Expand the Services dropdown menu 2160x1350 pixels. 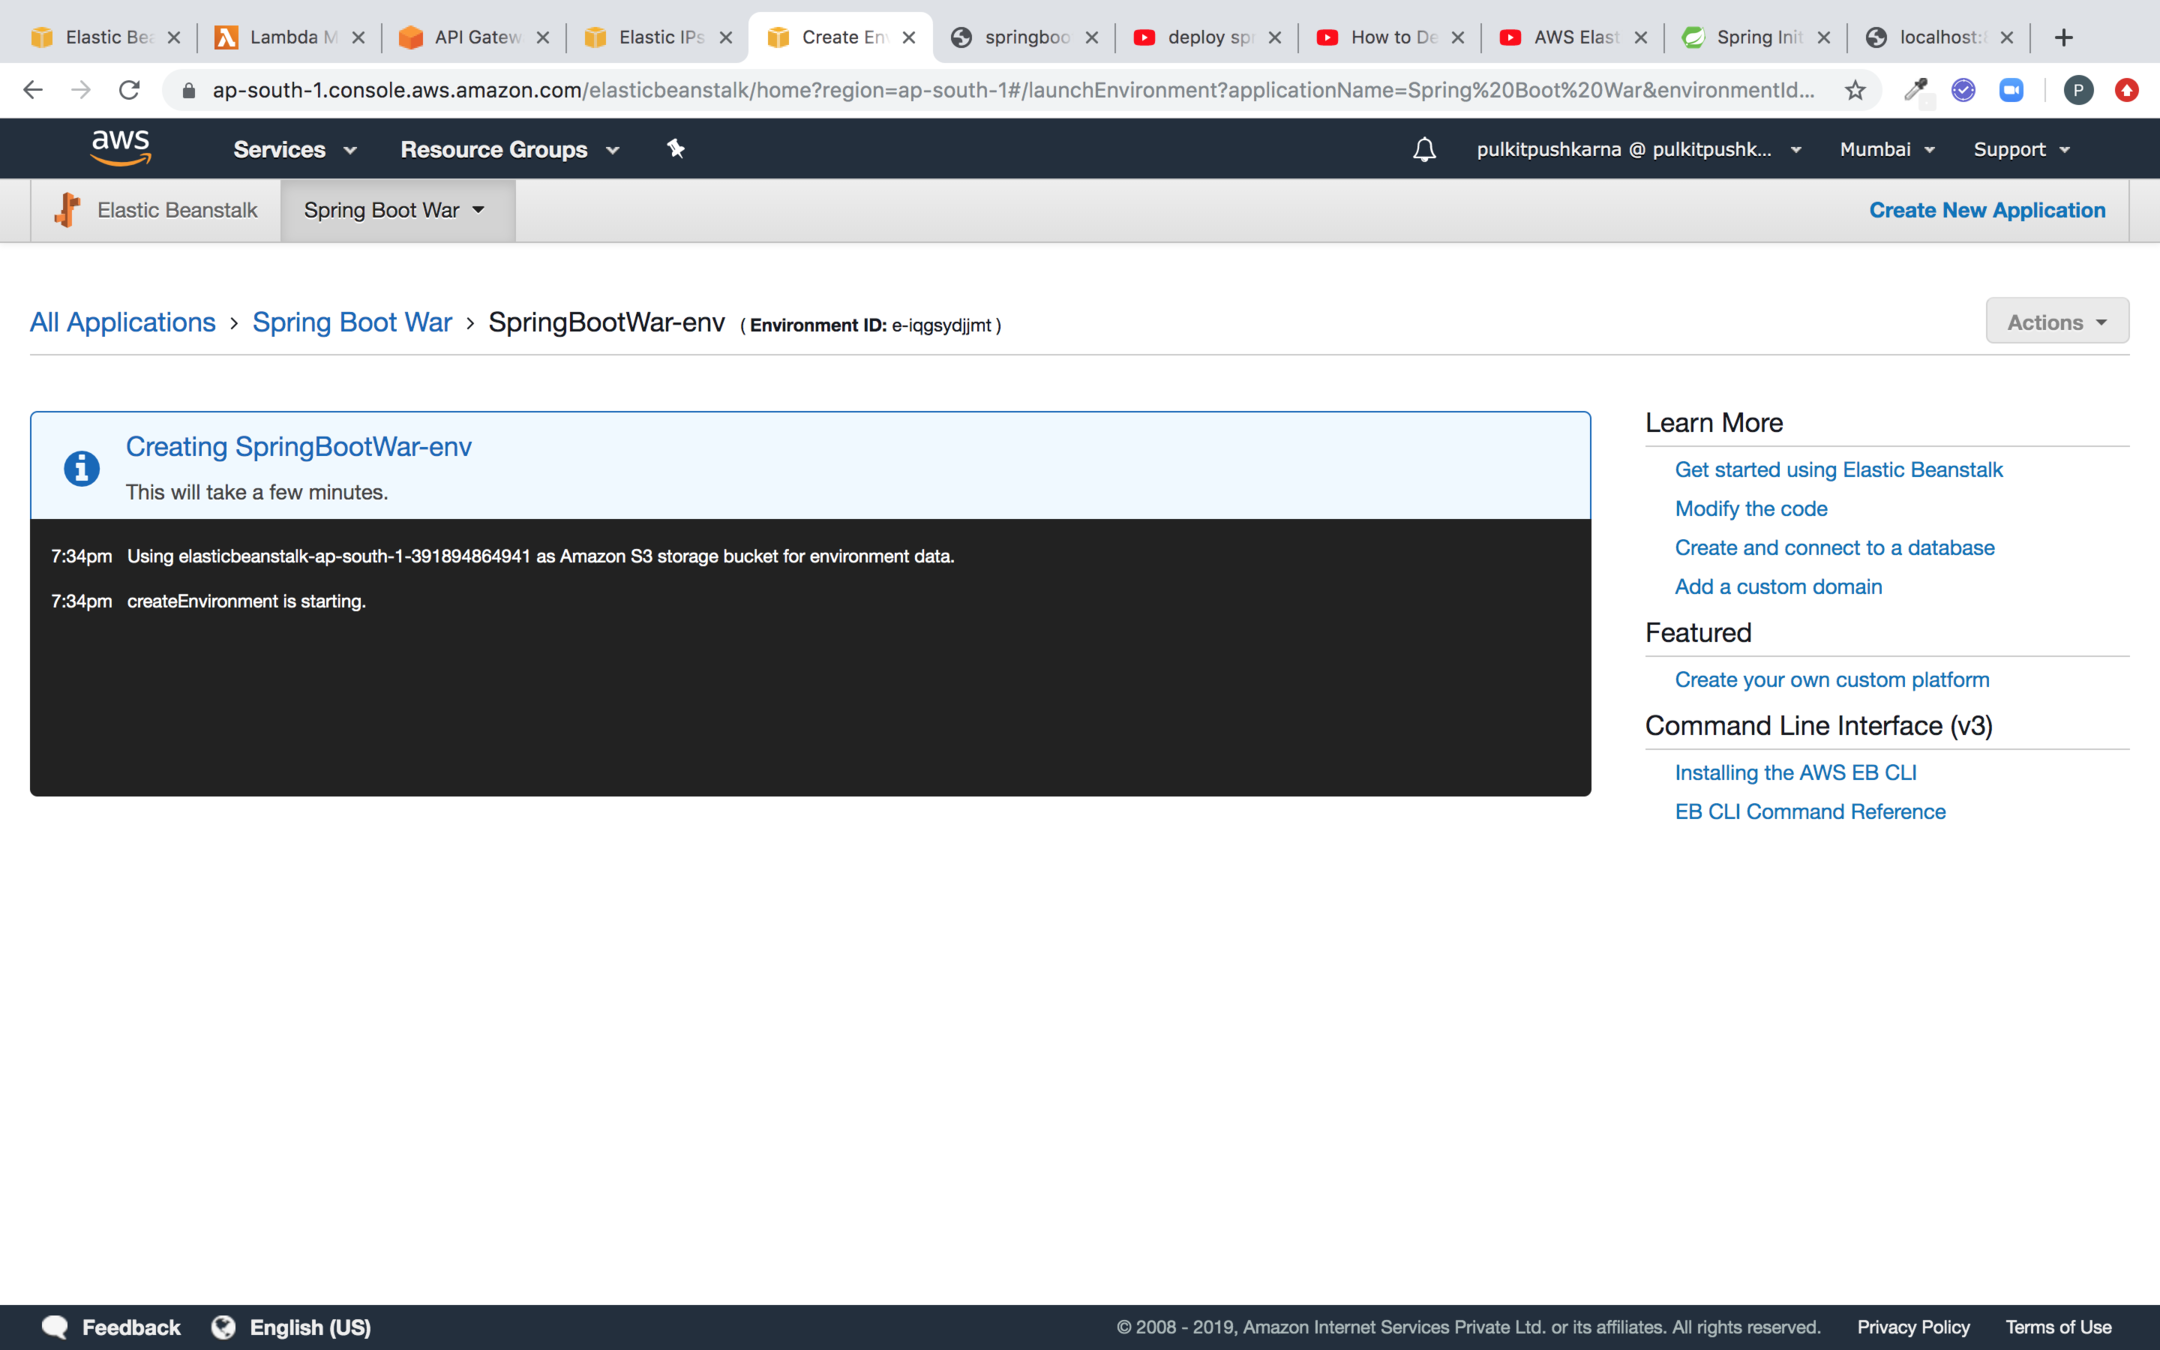click(294, 149)
